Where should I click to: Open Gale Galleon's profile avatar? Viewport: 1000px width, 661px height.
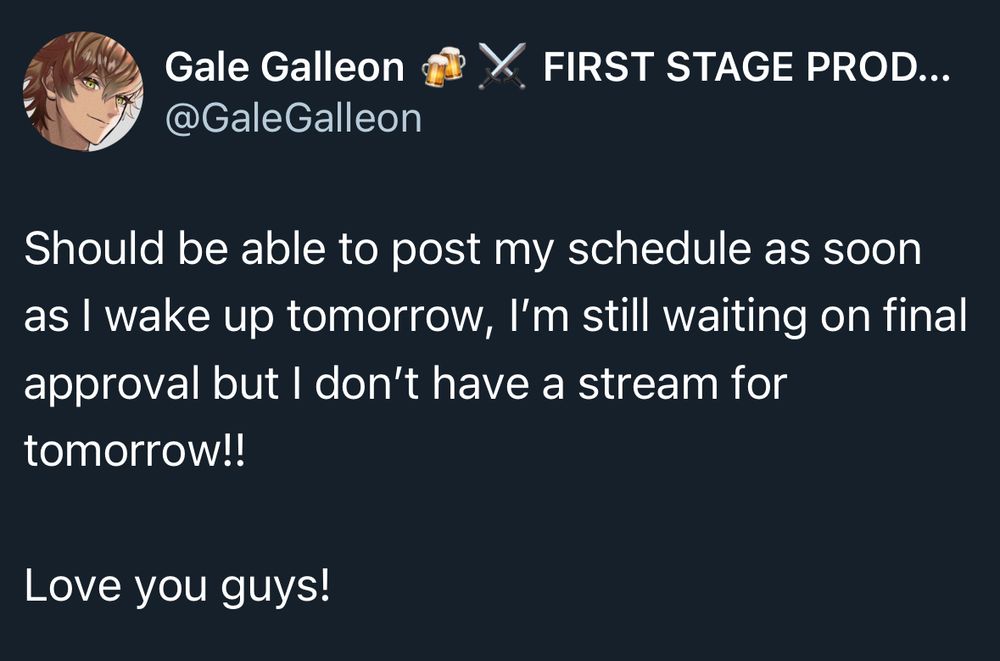click(83, 91)
